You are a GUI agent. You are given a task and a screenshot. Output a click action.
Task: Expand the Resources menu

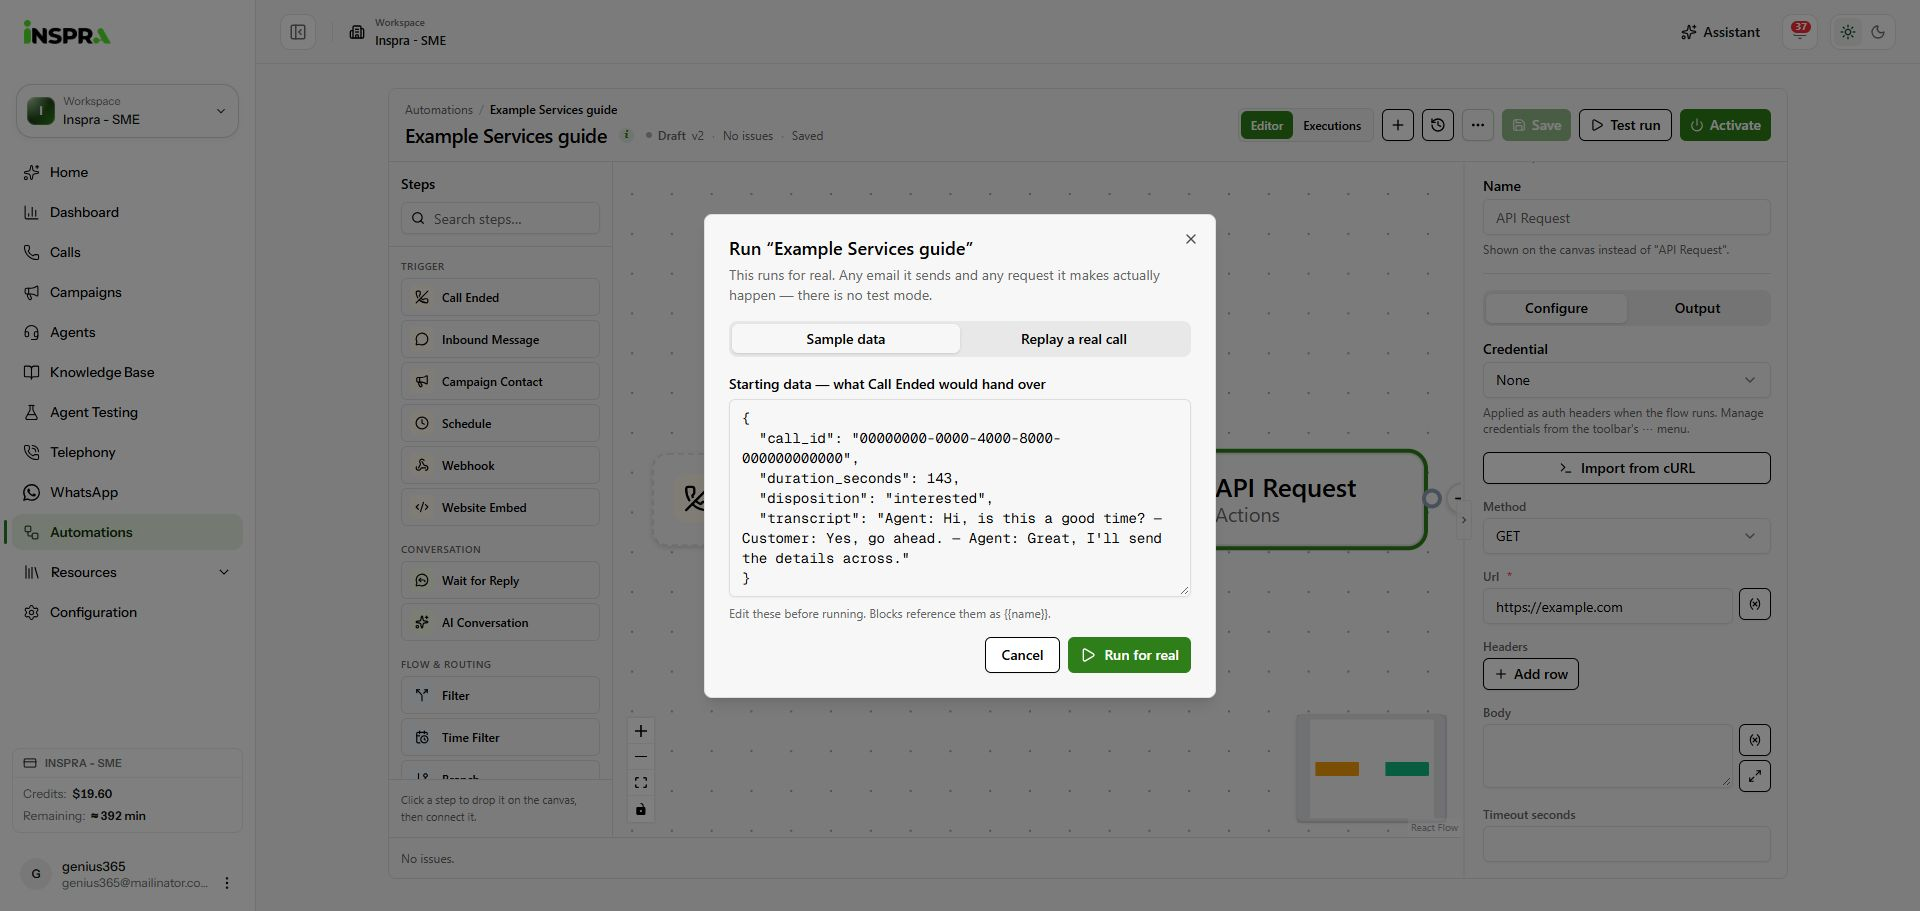[x=126, y=572]
